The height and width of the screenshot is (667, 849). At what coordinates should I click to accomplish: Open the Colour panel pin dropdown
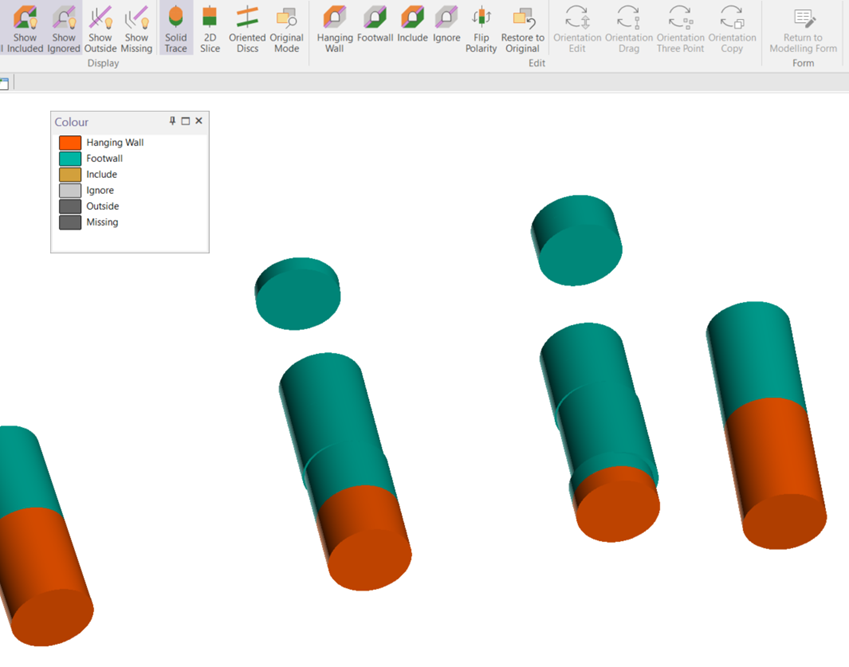pos(172,121)
